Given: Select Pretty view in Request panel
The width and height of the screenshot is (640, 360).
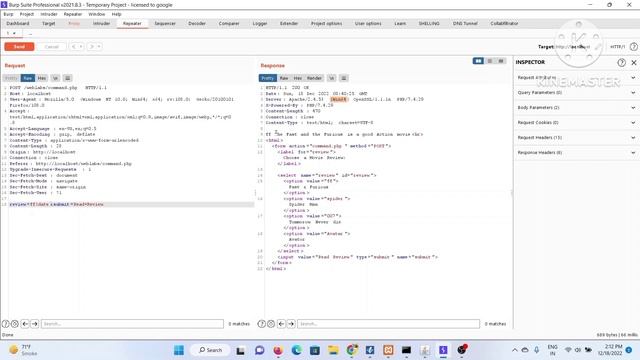Looking at the screenshot, I should pos(11,78).
